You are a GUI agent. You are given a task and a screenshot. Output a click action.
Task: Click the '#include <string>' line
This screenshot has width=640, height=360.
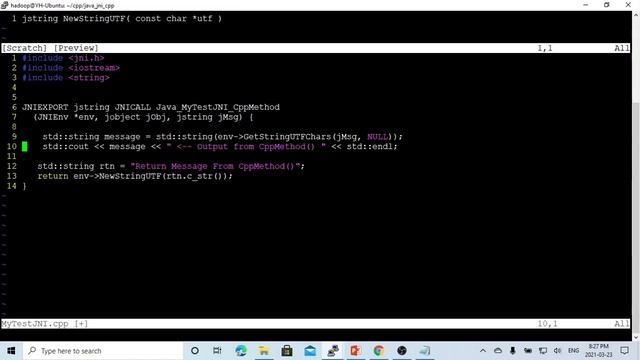tap(66, 78)
